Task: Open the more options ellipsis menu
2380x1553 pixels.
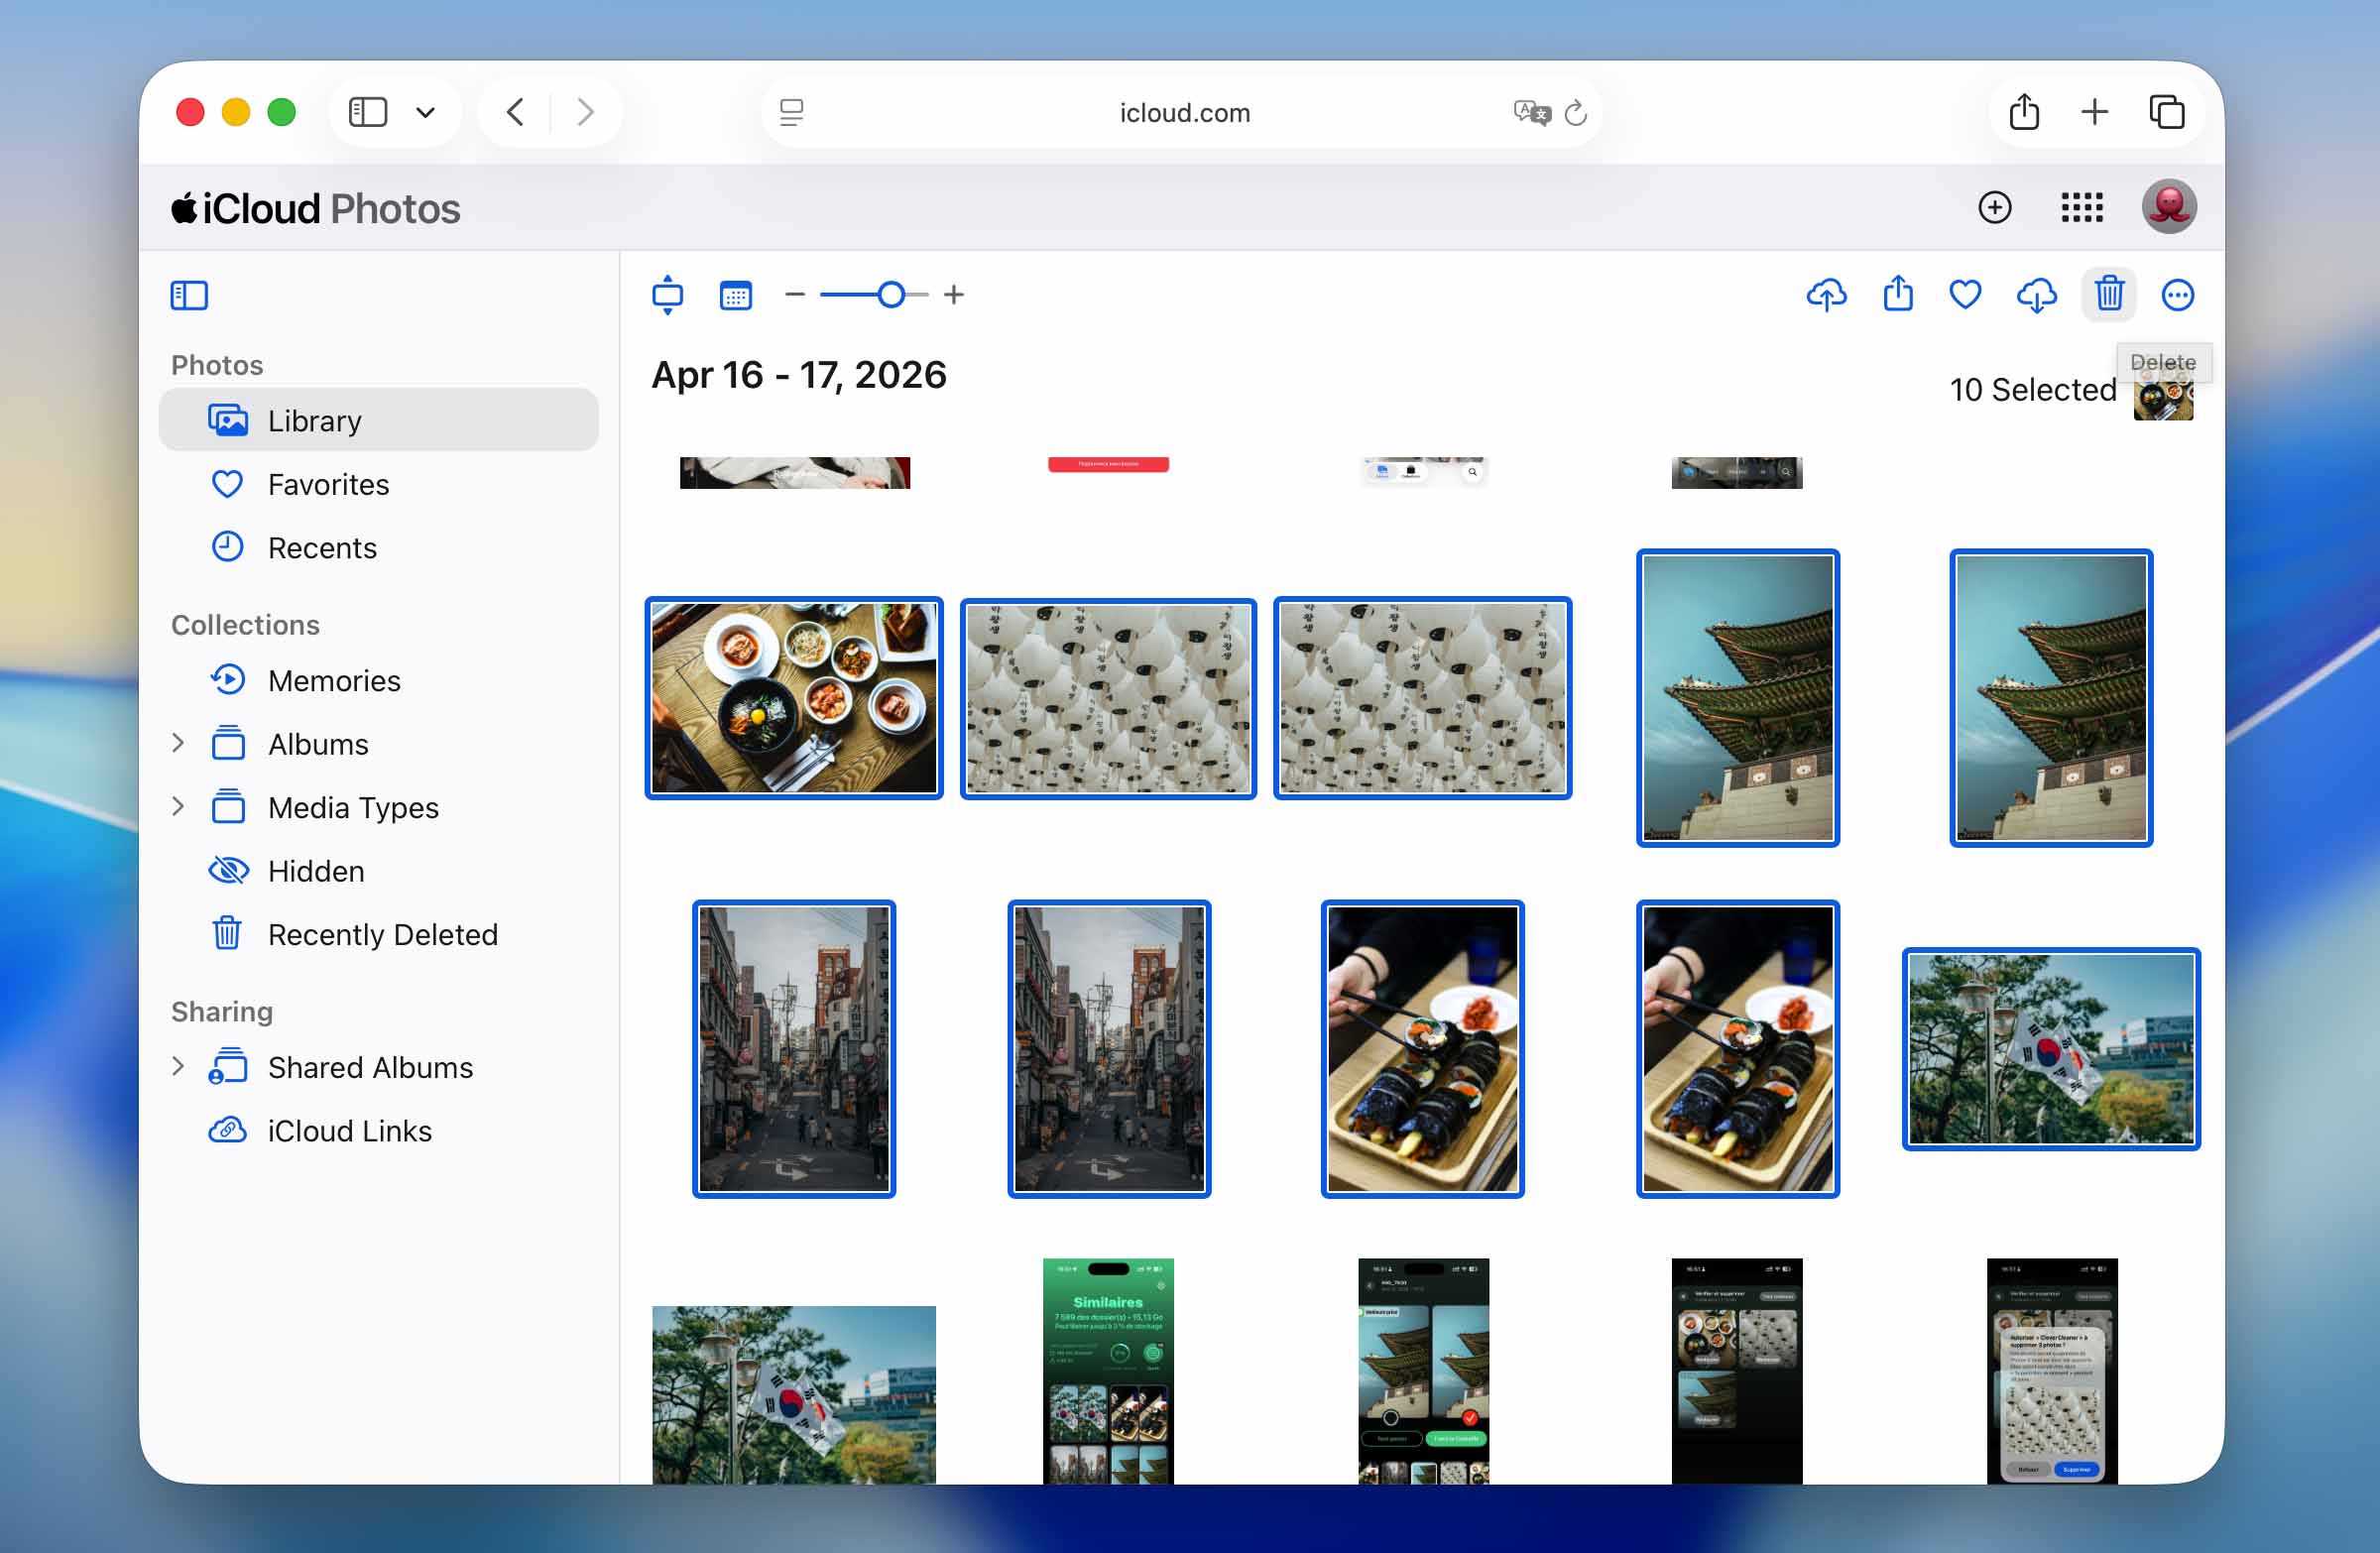Action: pos(2177,295)
